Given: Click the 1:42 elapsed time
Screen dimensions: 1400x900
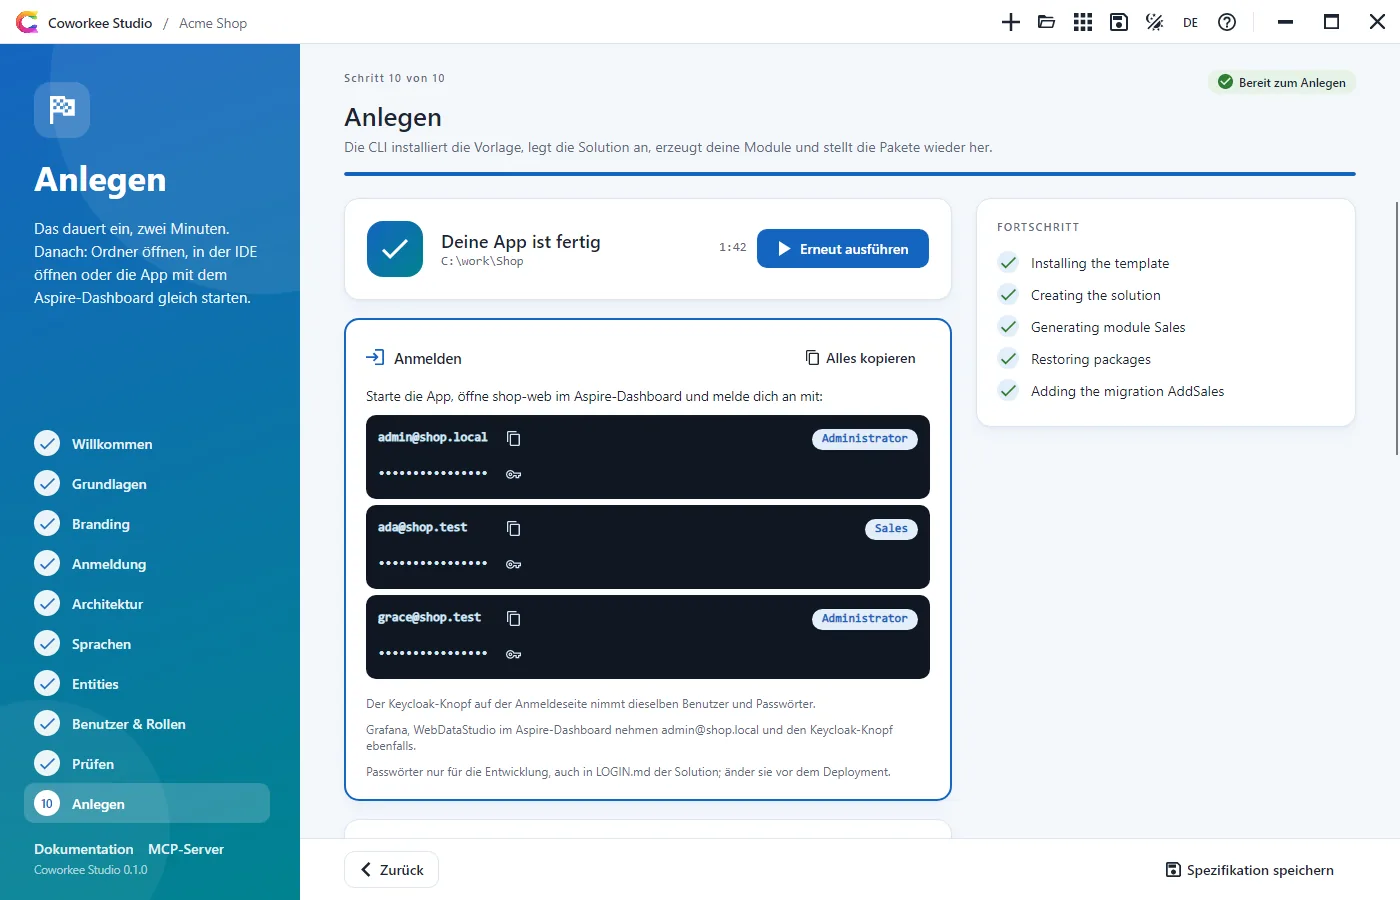Looking at the screenshot, I should tap(732, 247).
